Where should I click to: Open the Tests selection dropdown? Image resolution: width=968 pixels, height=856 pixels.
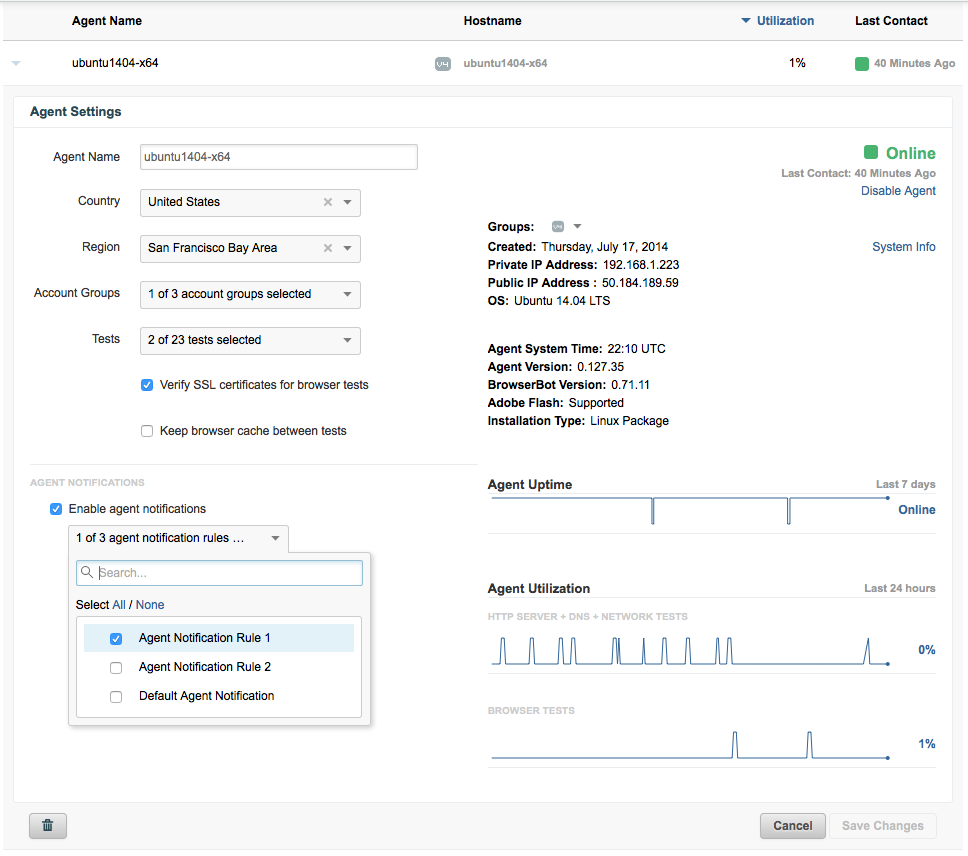tap(250, 340)
